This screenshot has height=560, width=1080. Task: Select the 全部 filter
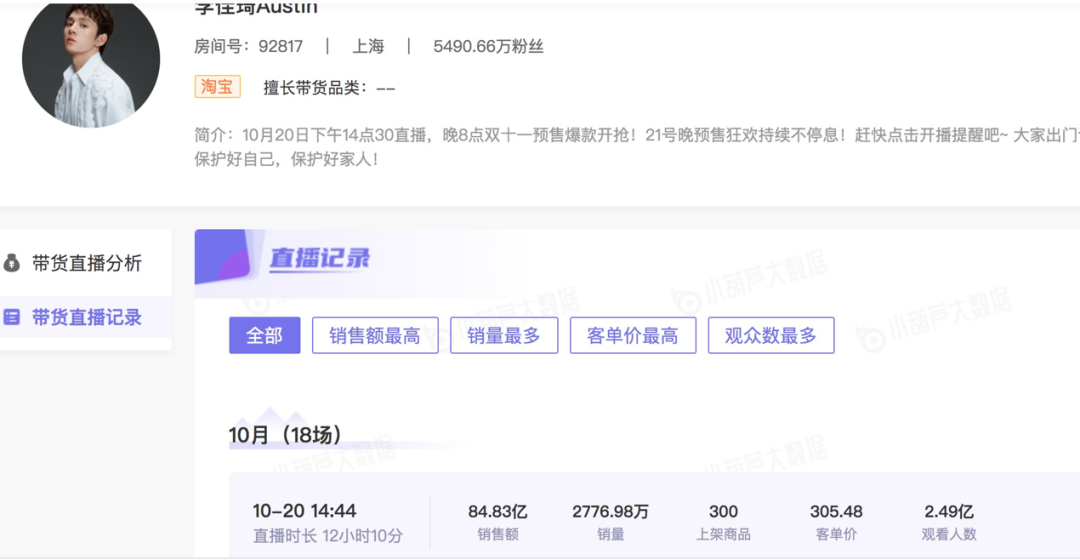click(264, 336)
